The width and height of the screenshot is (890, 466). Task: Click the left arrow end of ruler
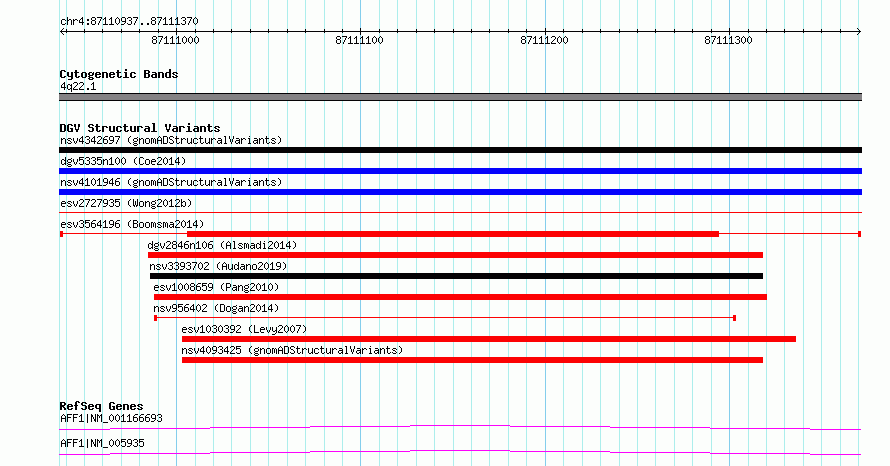(x=62, y=32)
